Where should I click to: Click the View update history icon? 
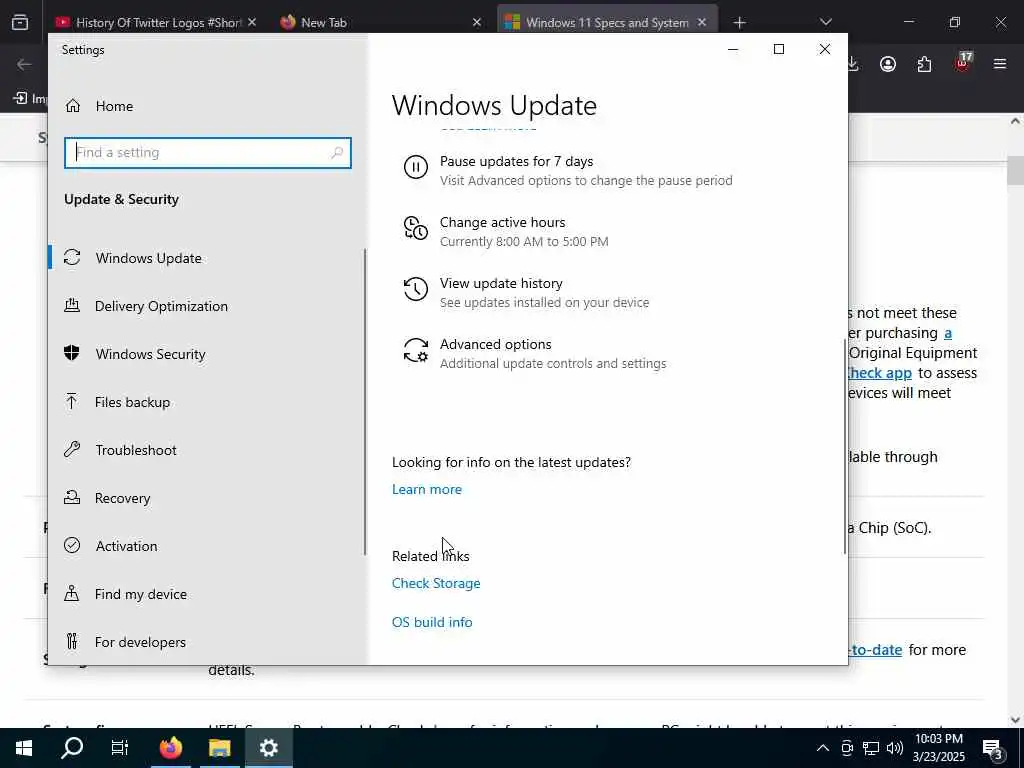tap(416, 289)
